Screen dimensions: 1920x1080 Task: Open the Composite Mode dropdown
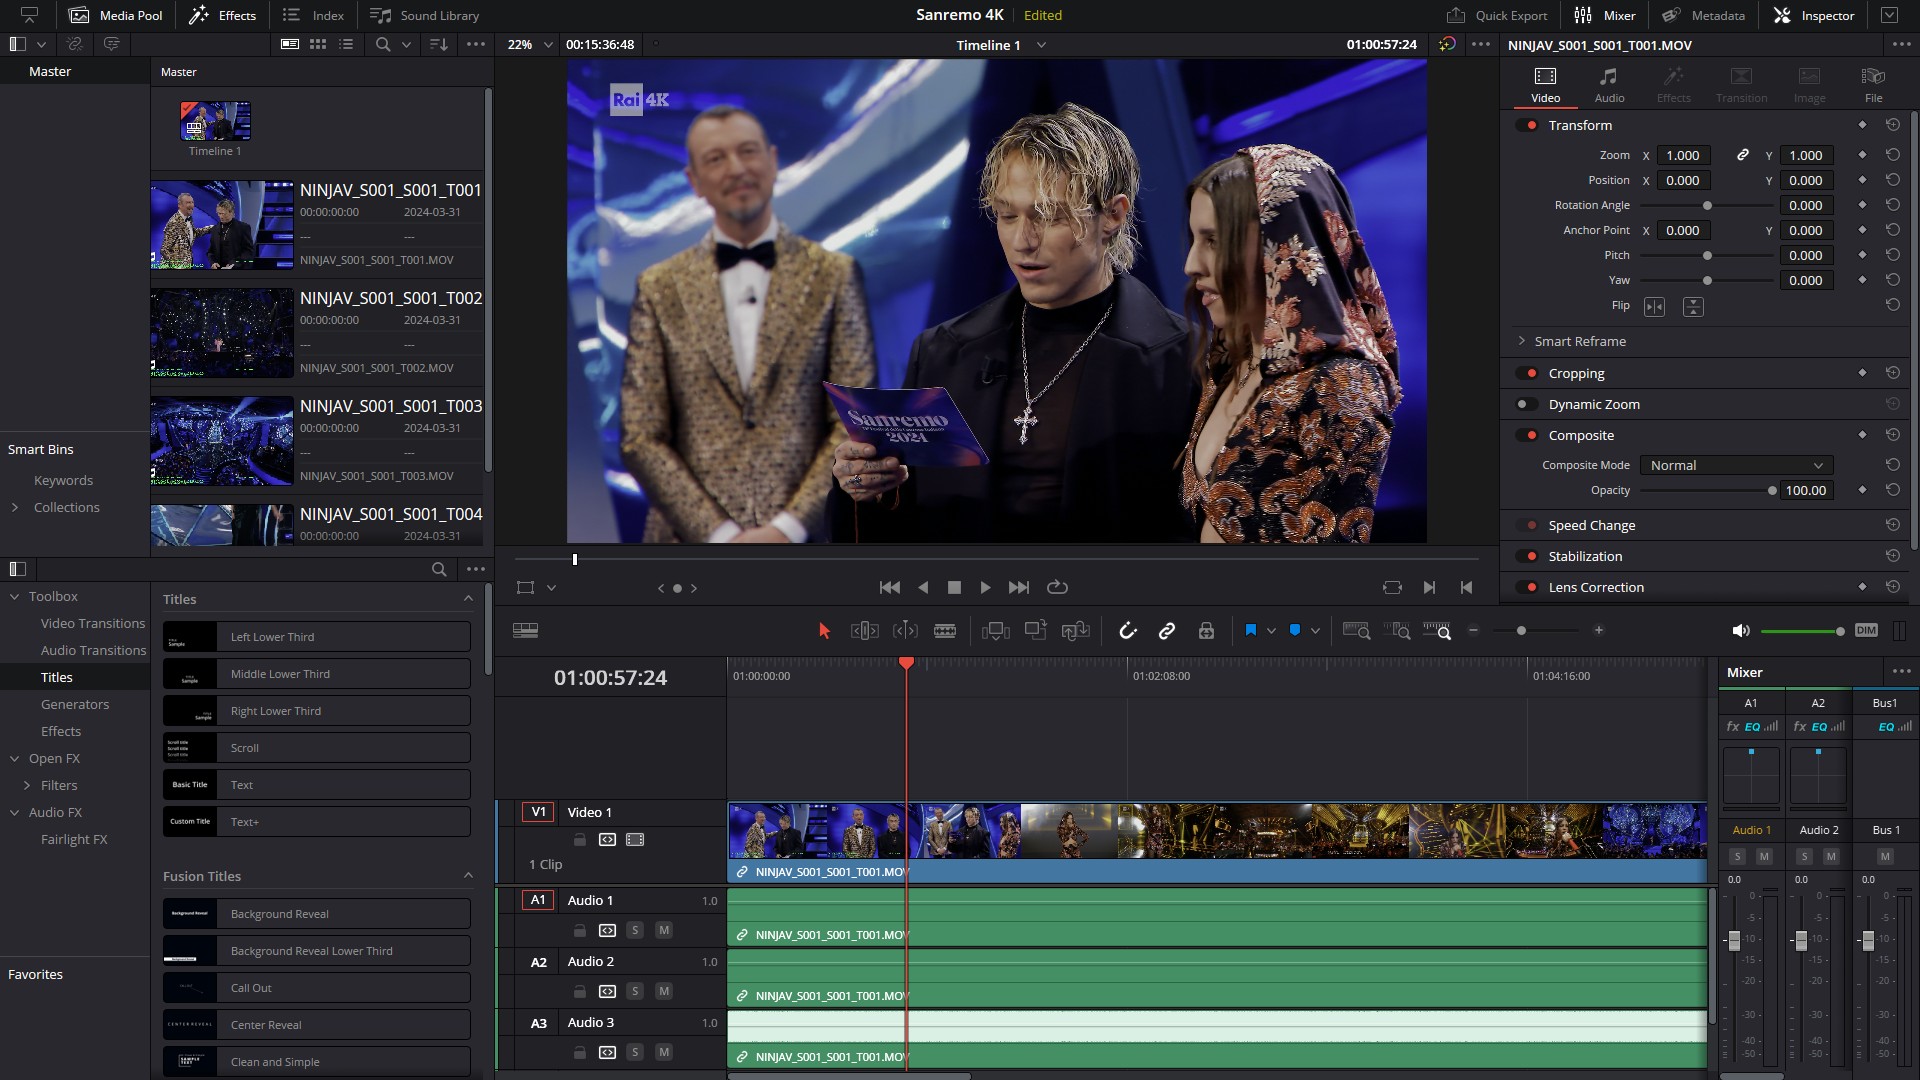pyautogui.click(x=1736, y=466)
